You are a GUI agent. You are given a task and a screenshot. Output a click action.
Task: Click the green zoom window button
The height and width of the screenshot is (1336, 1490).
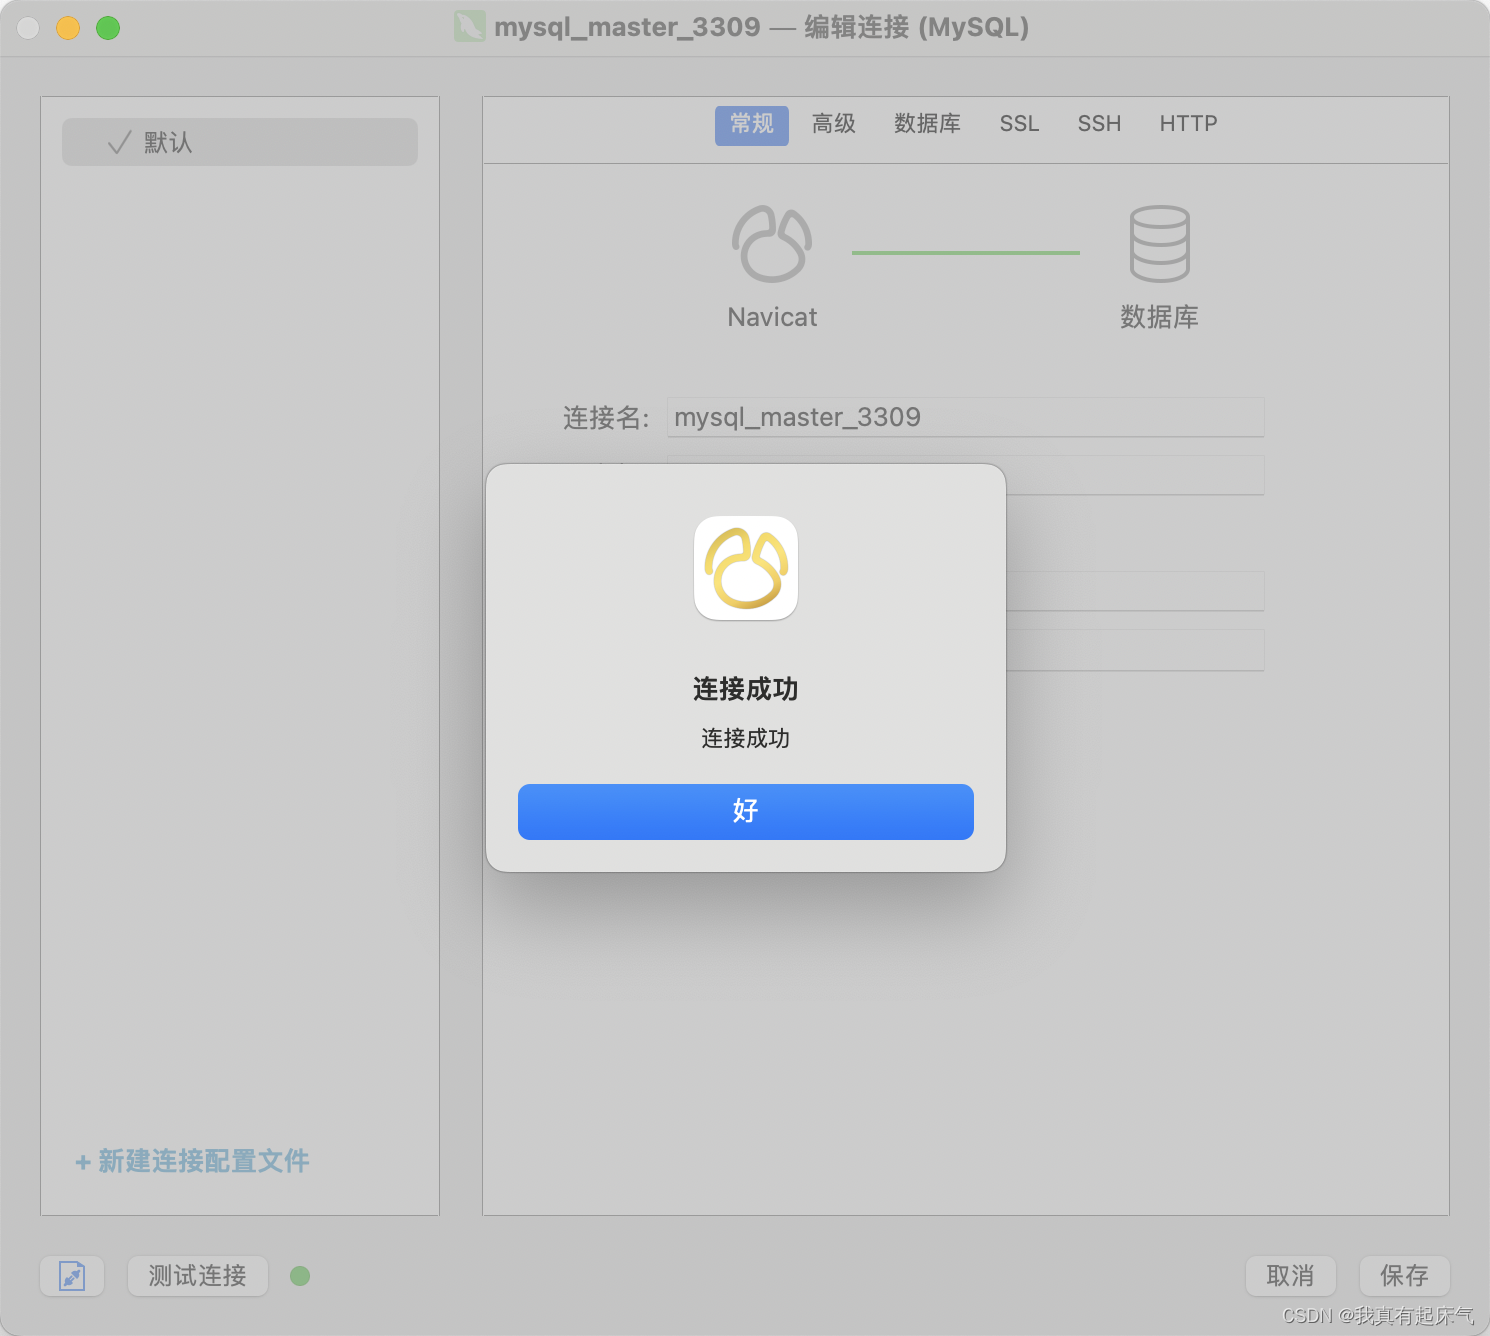point(108,28)
